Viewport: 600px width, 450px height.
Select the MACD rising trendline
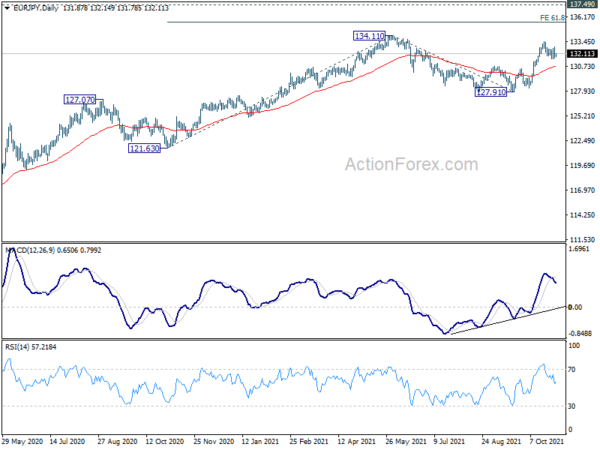point(508,320)
